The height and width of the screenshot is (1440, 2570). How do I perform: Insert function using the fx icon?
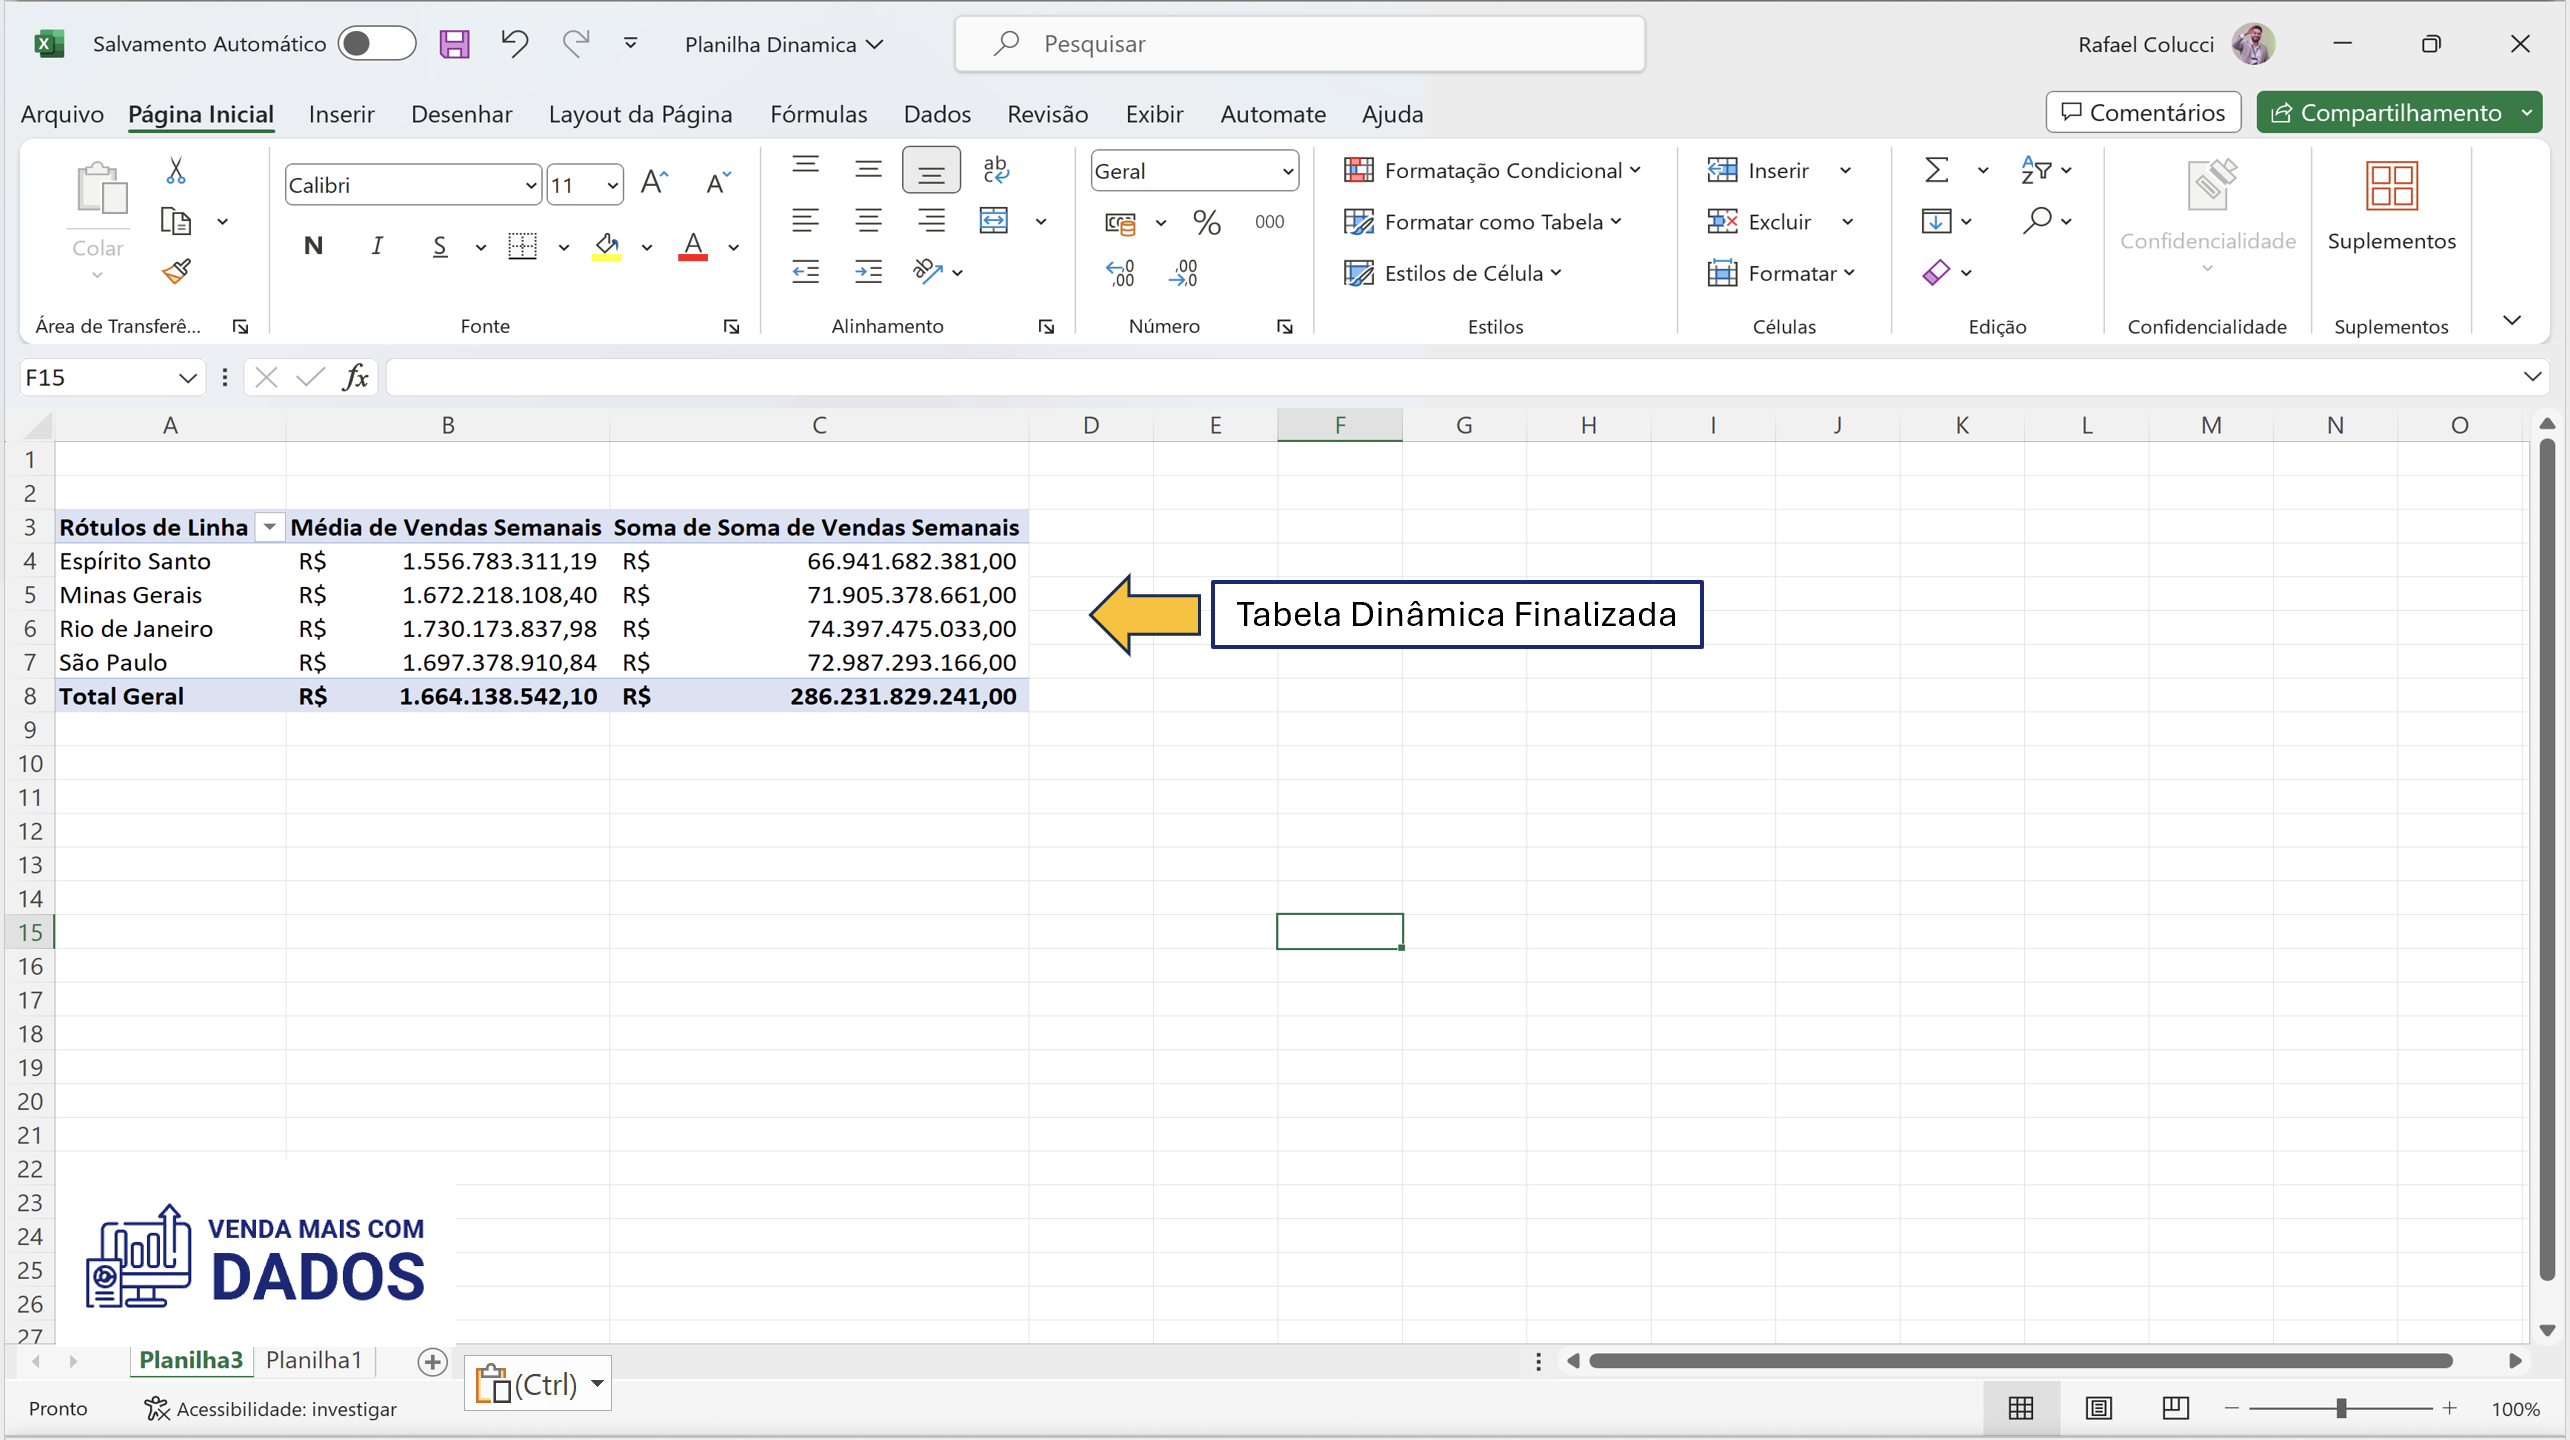coord(356,377)
